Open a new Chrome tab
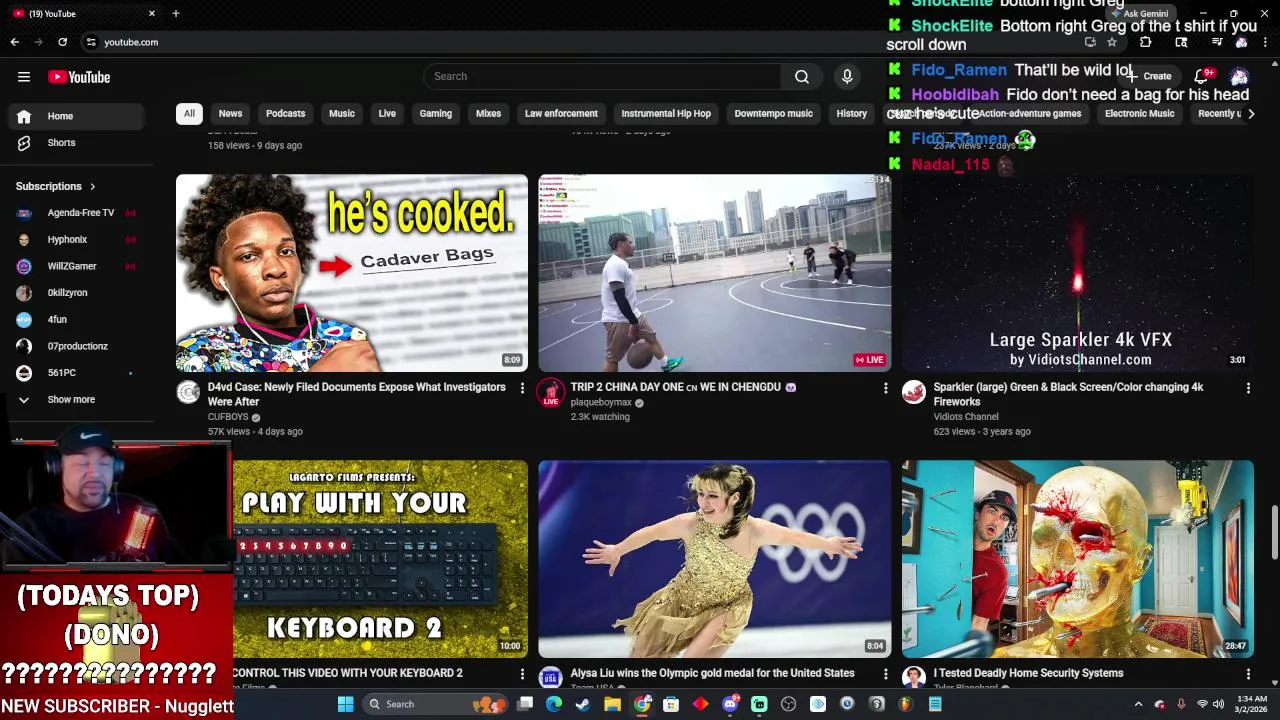The image size is (1280, 720). pyautogui.click(x=175, y=13)
